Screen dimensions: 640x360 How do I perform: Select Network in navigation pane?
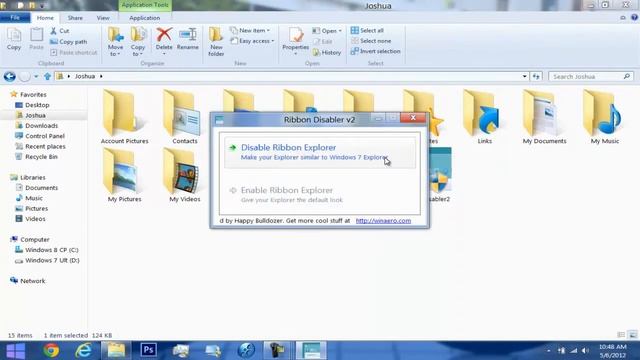tap(33, 281)
